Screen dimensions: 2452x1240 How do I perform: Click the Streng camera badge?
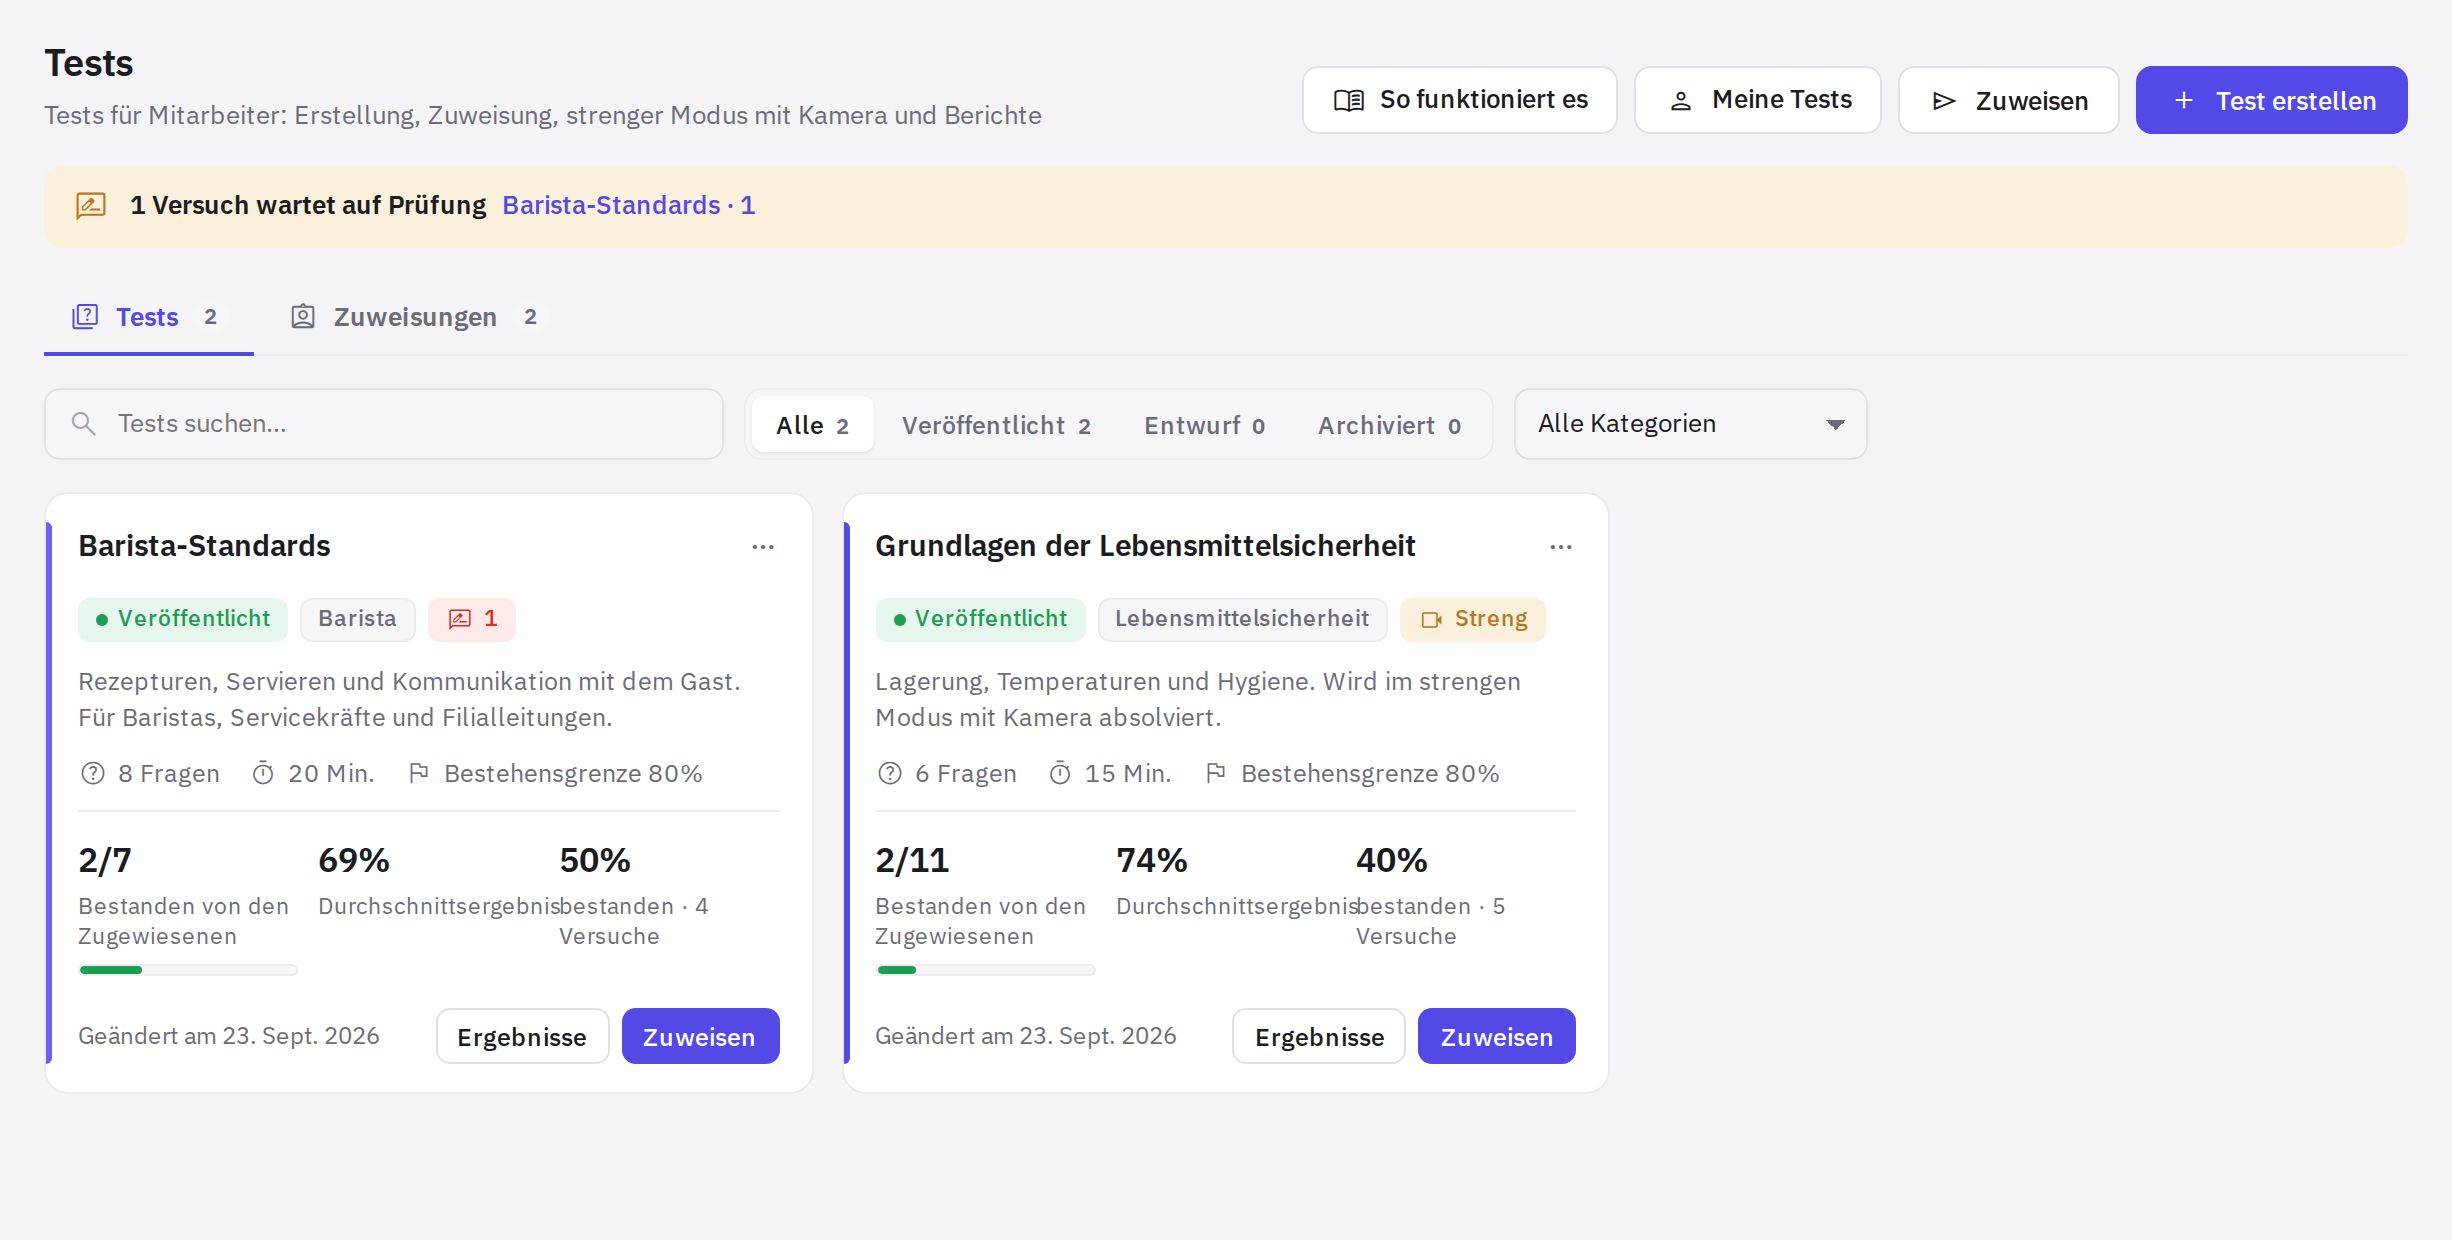(x=1473, y=619)
